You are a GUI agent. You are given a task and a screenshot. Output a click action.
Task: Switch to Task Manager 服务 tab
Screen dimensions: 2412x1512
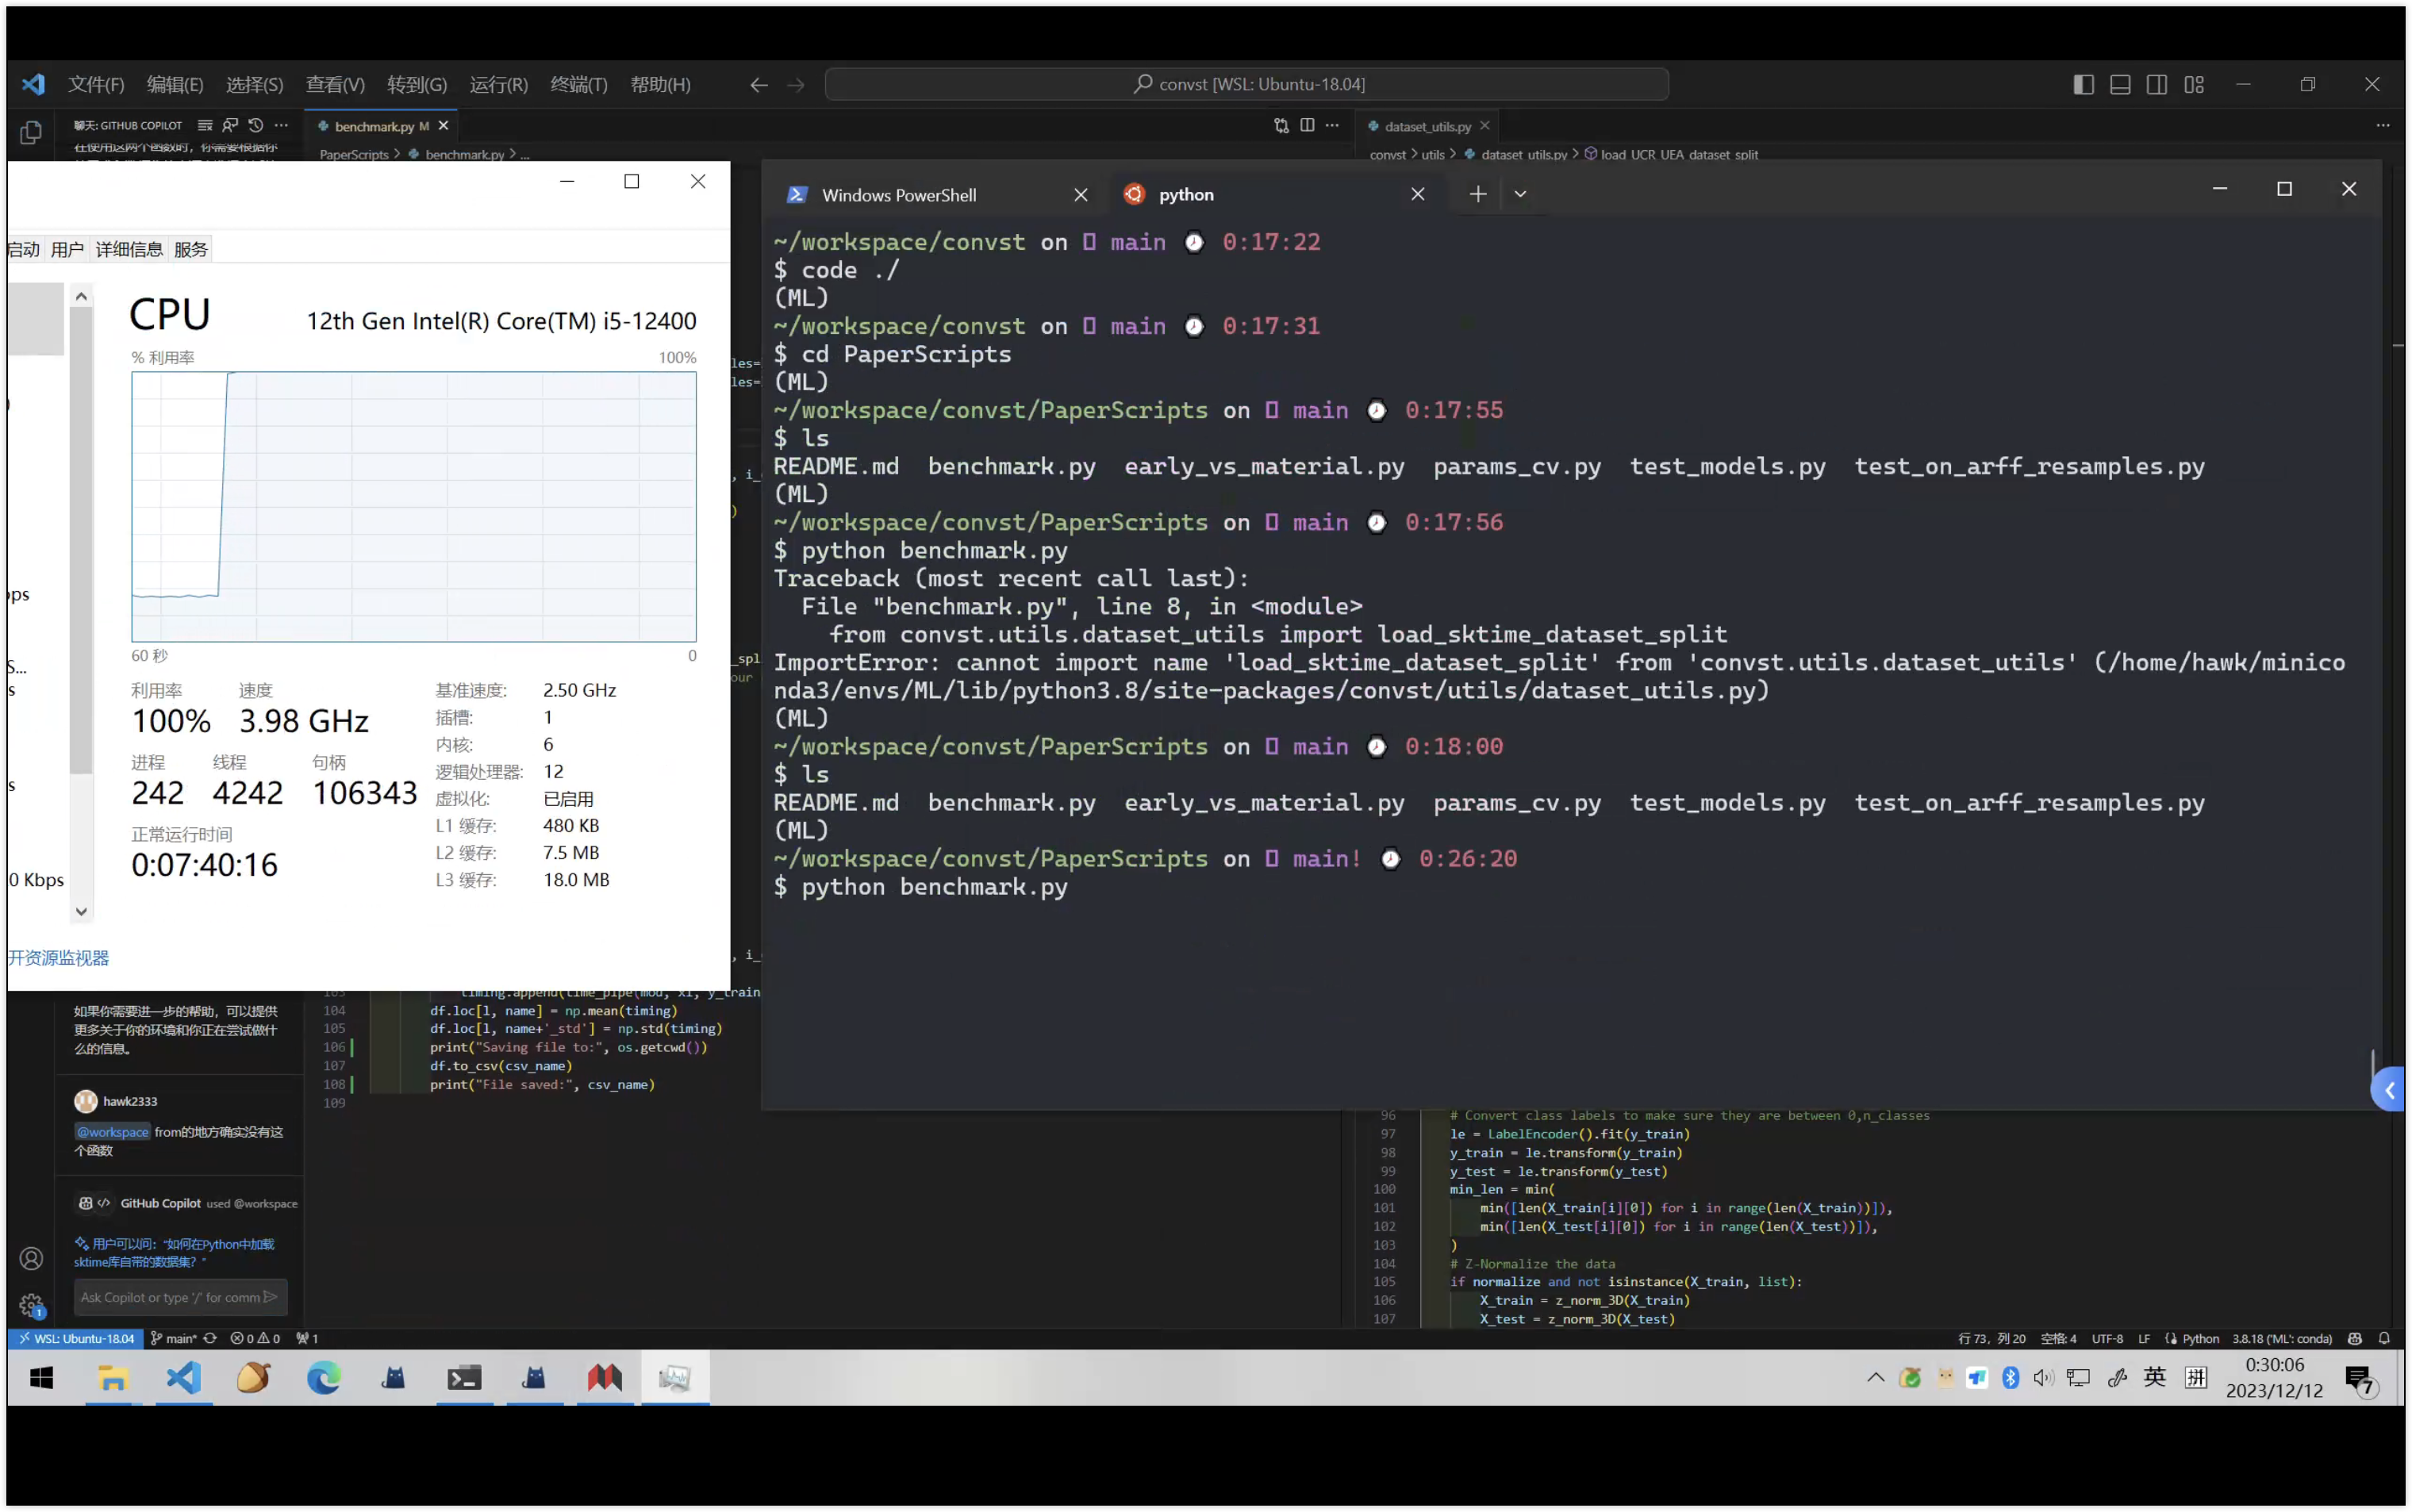click(191, 249)
